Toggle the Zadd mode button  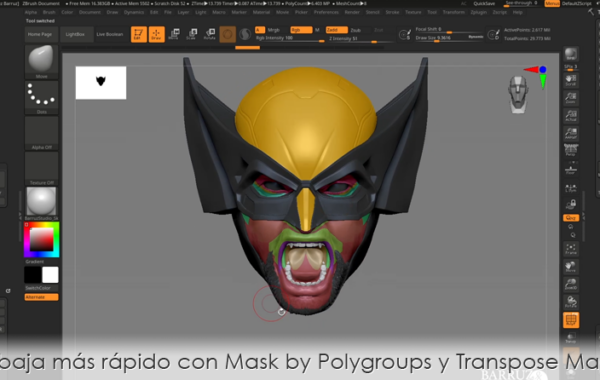coord(336,30)
